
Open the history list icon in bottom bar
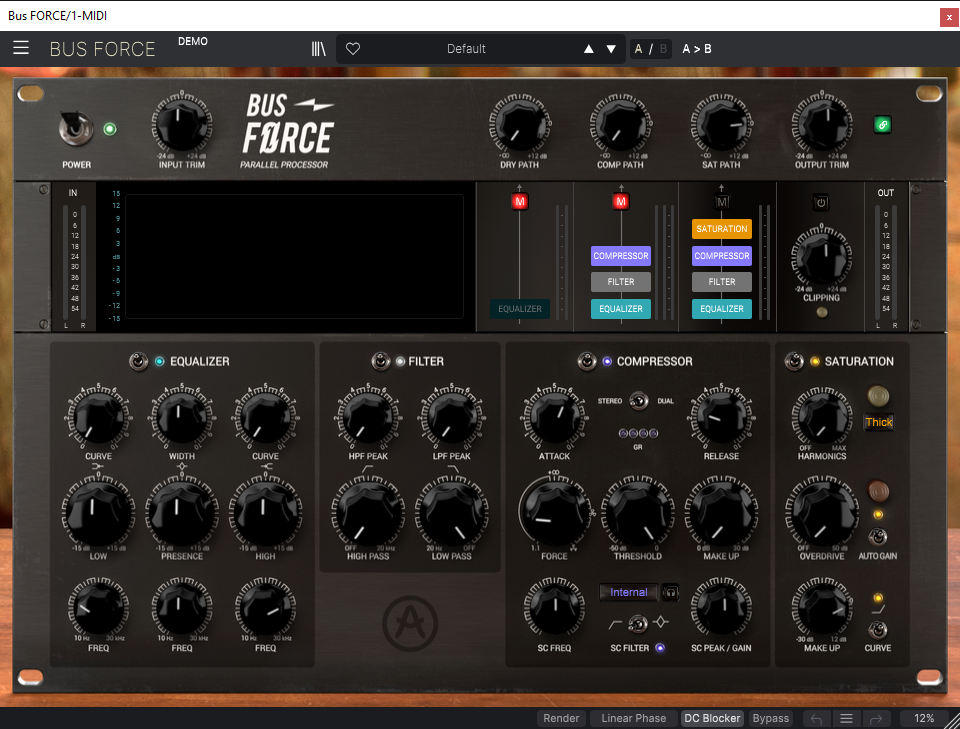tap(846, 718)
